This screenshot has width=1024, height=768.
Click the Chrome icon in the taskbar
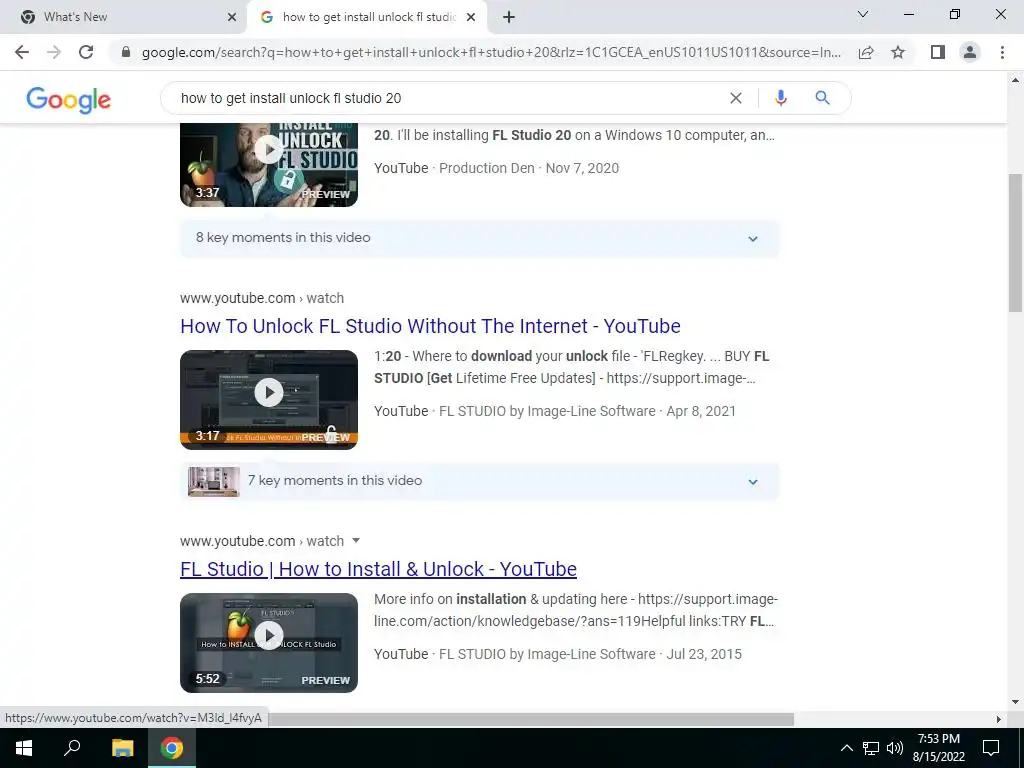(x=172, y=748)
